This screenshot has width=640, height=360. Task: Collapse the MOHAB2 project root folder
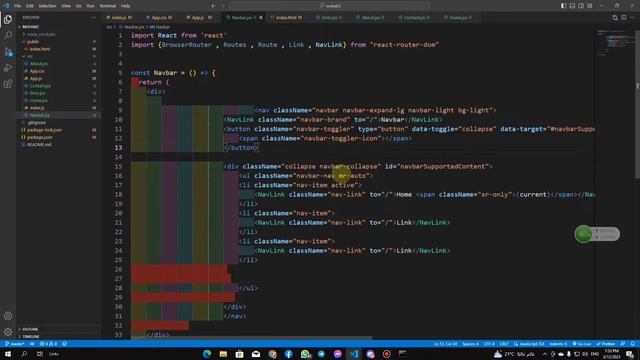click(58, 27)
